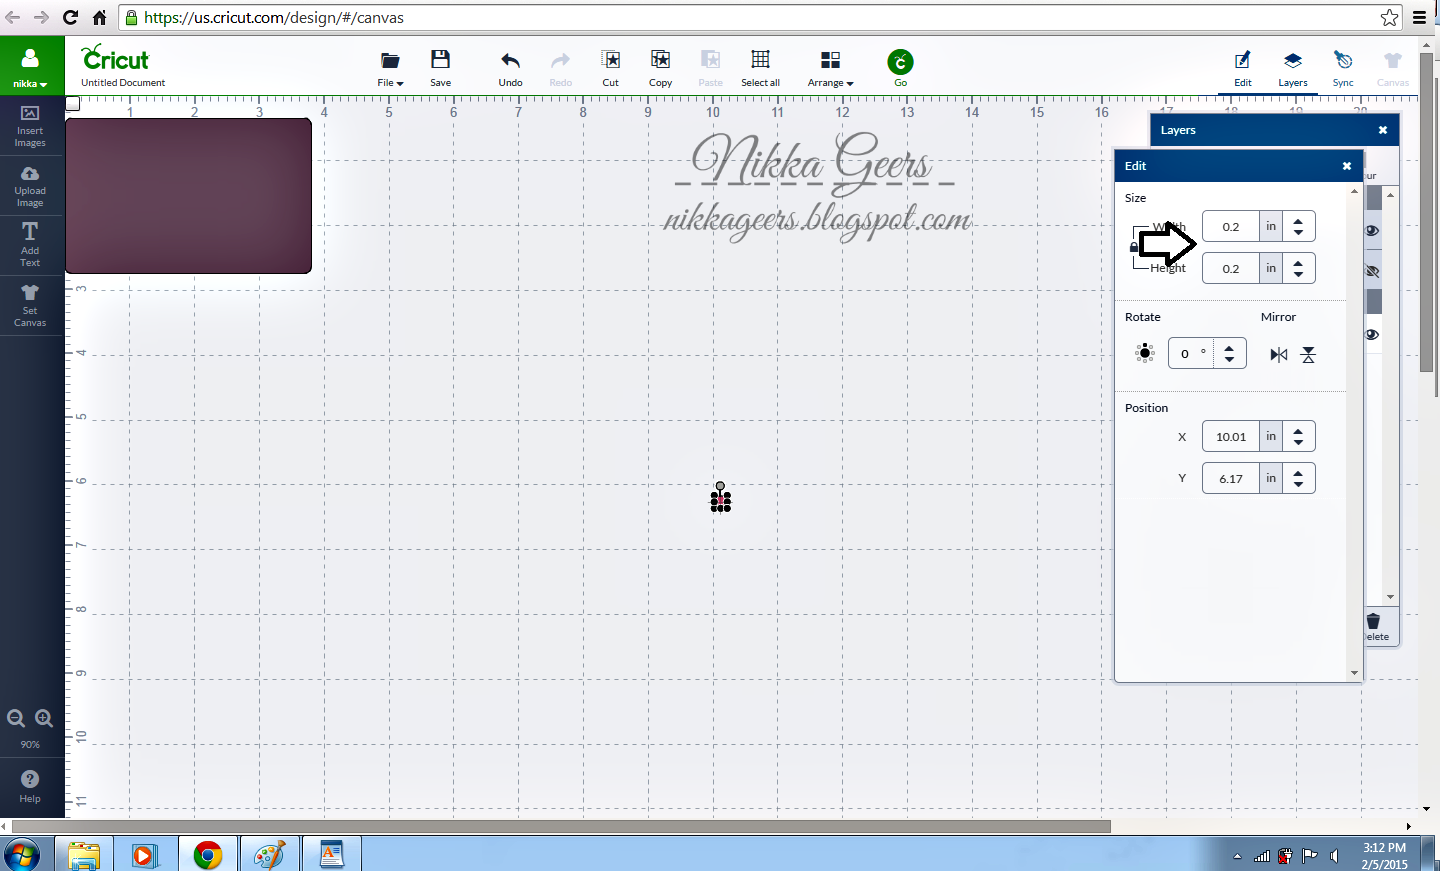Open the Insert Images panel

coord(30,126)
